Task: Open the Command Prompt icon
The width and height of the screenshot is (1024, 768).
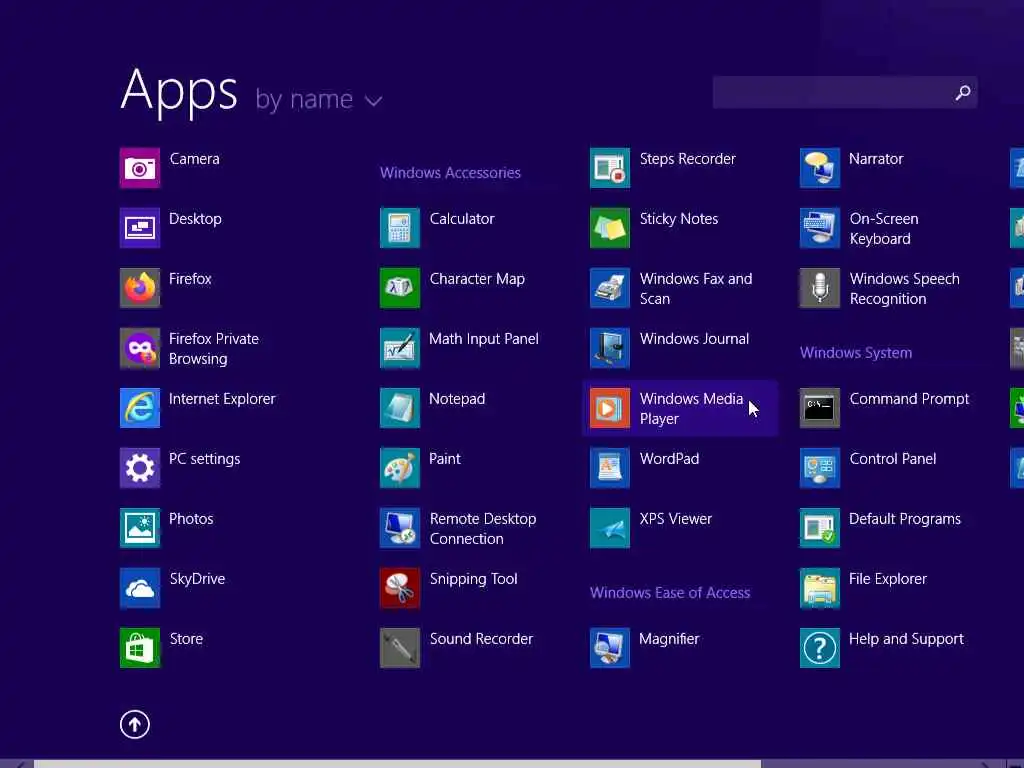Action: point(820,408)
